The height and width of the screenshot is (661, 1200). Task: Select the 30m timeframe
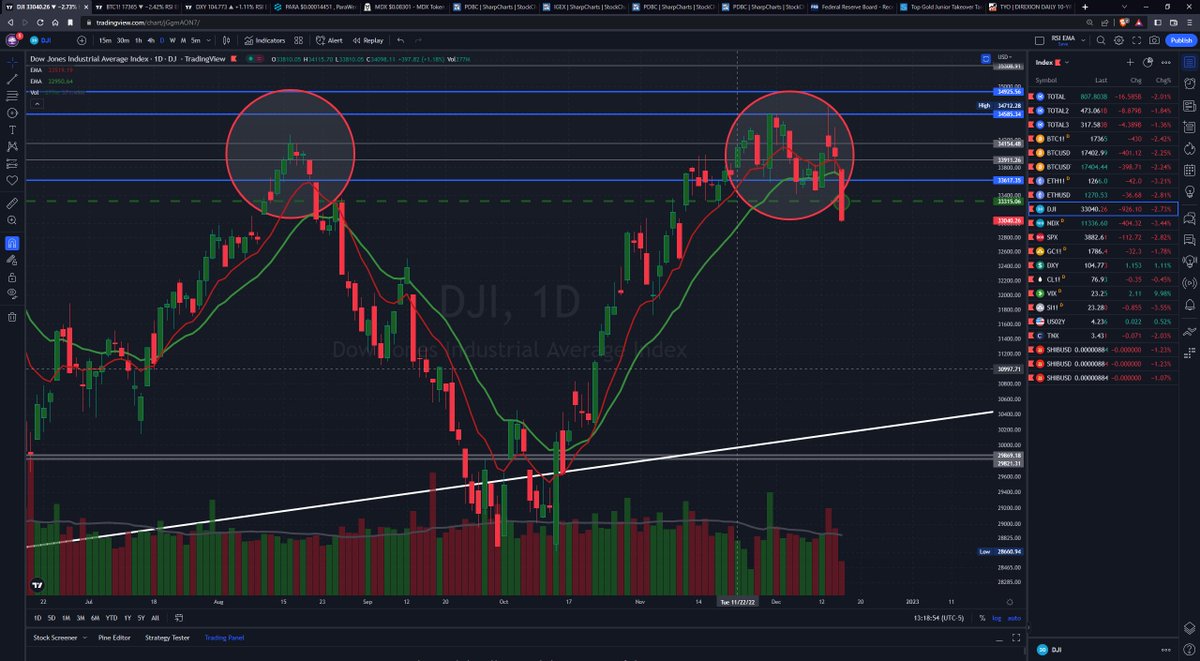tap(123, 40)
